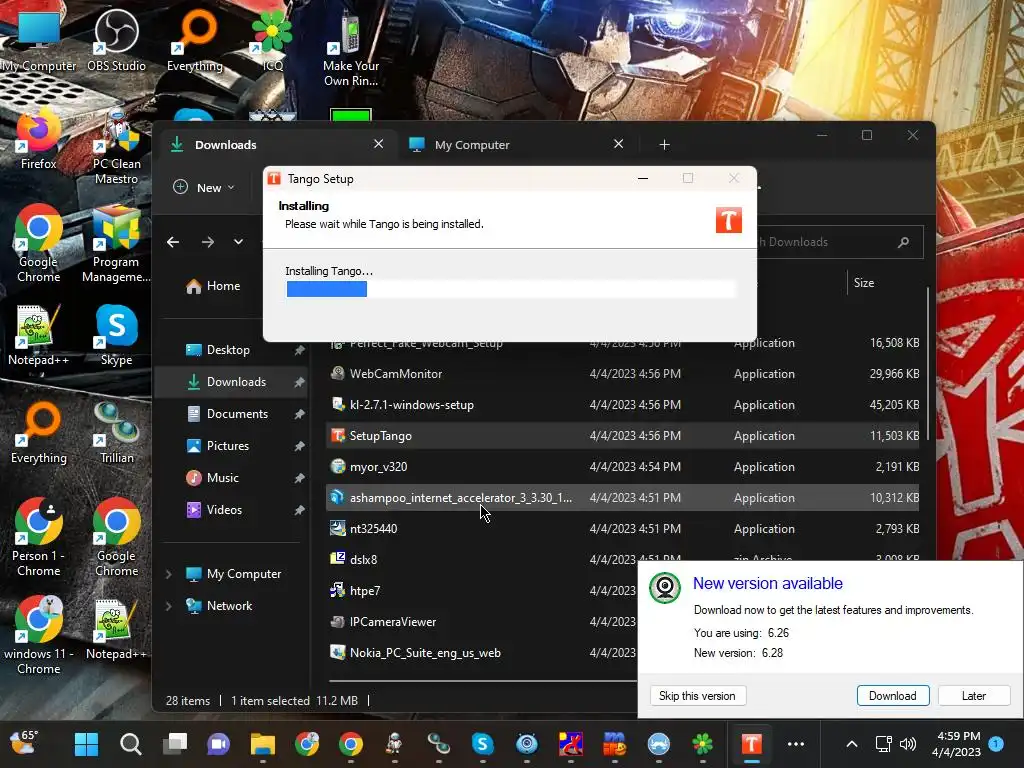1024x768 pixels.
Task: Open Trillian desktop shortcut
Action: pos(116,432)
